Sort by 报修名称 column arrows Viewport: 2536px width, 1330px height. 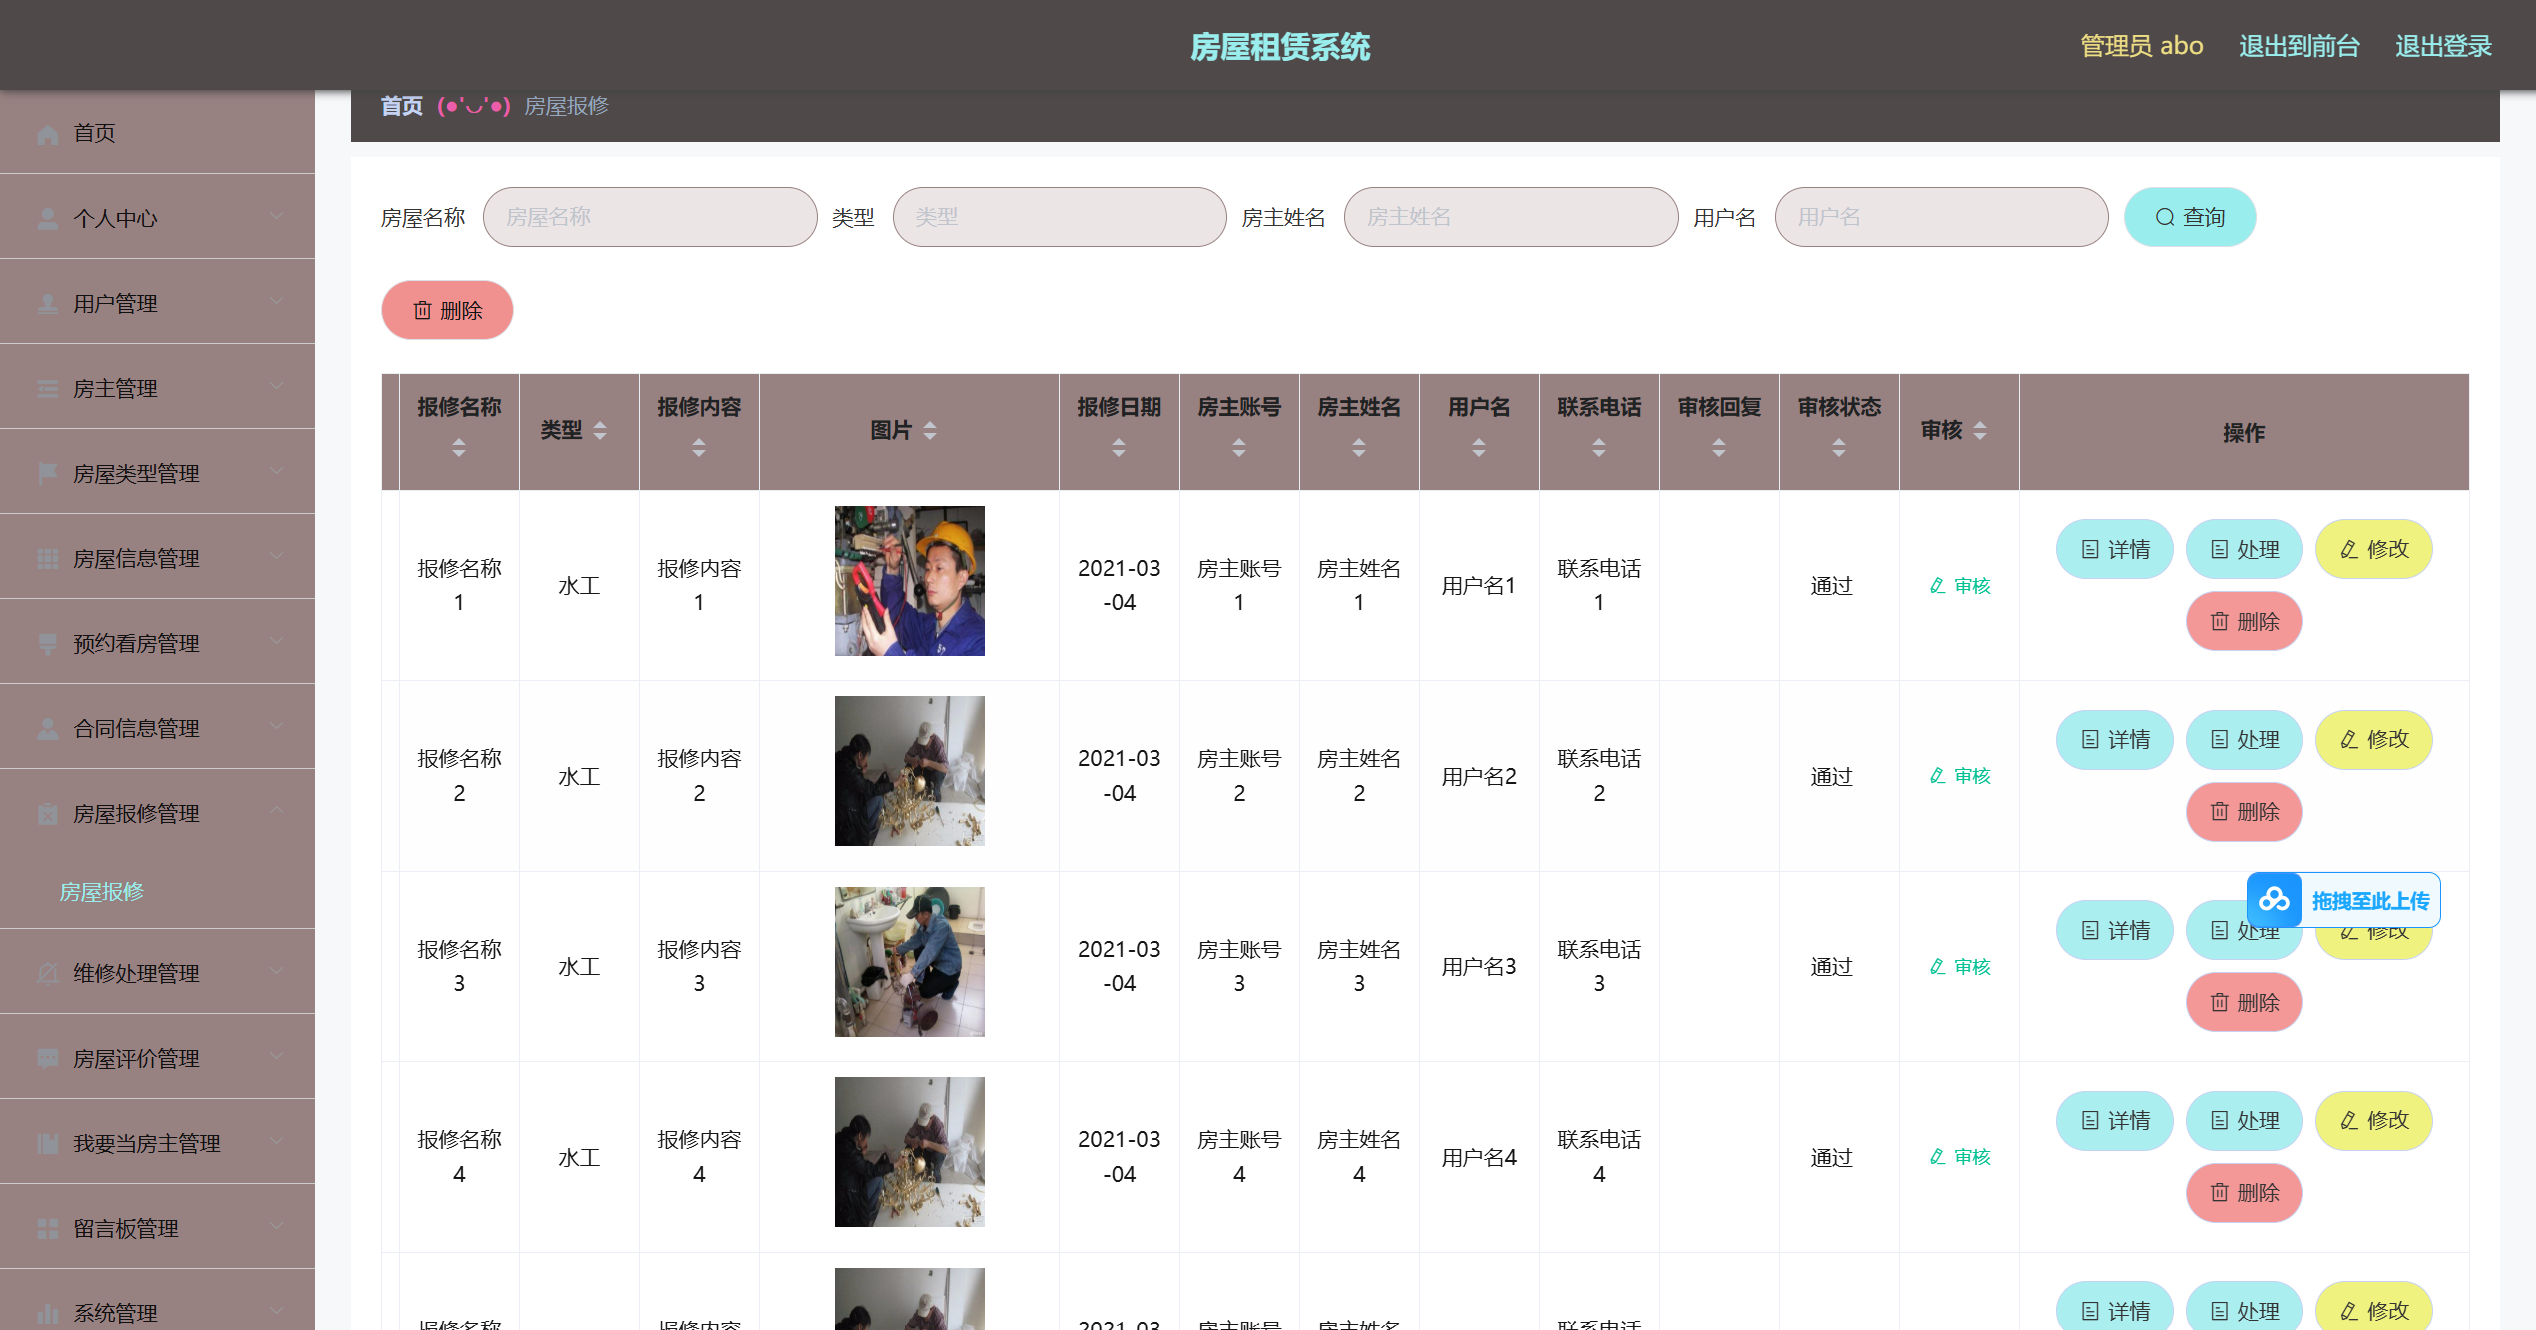click(459, 448)
